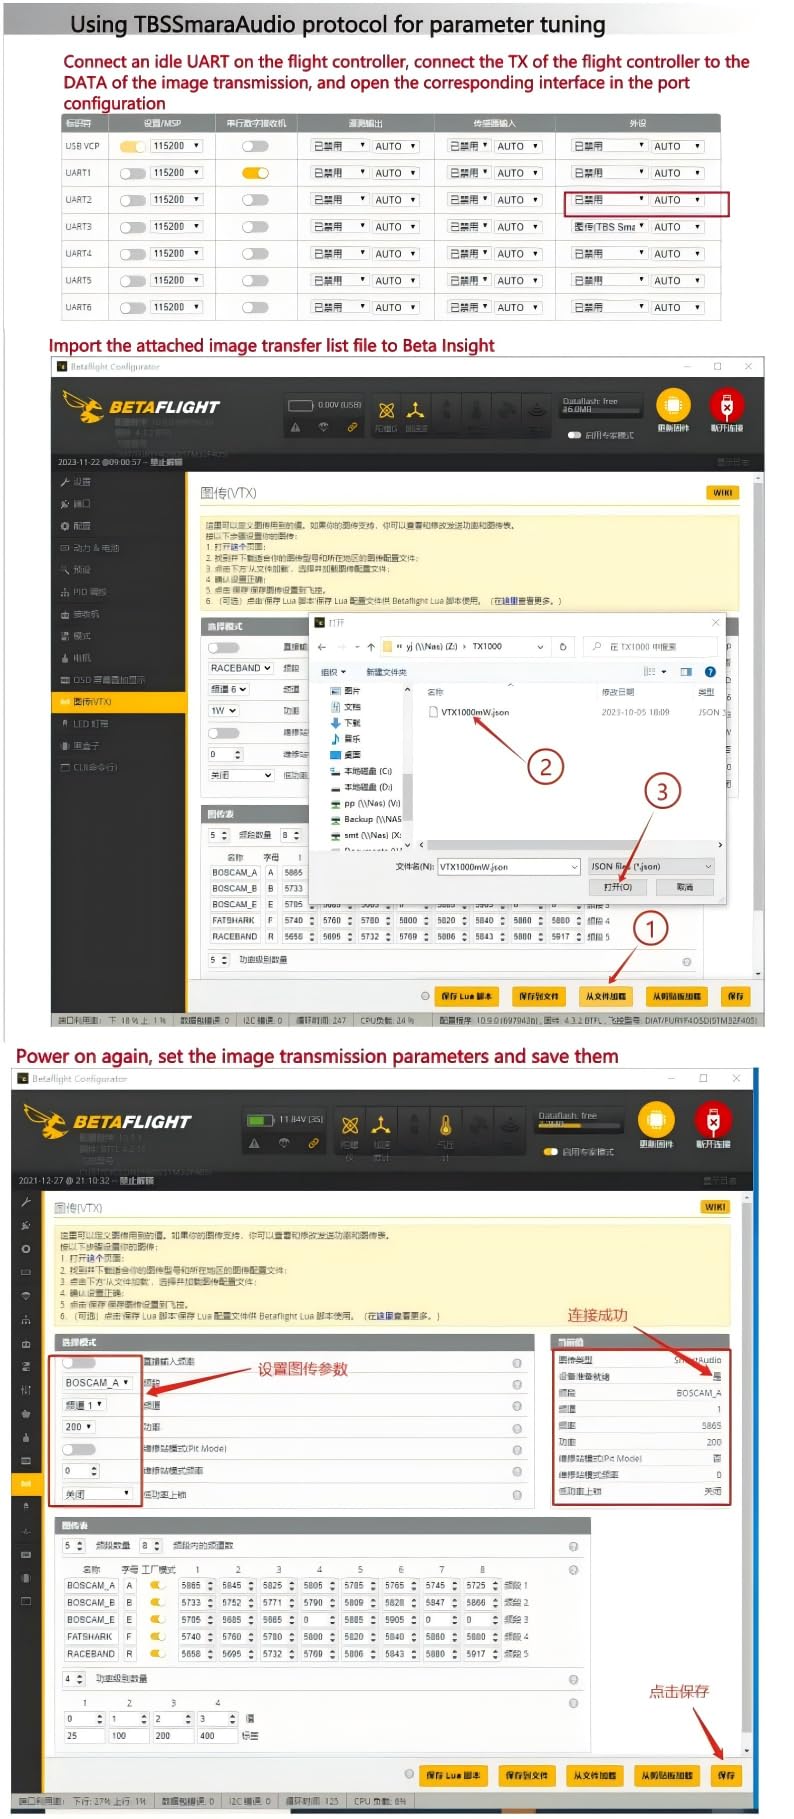The height and width of the screenshot is (1819, 794).
Task: Click Dataflash free usage bar, bottom window
Action: (x=580, y=1126)
